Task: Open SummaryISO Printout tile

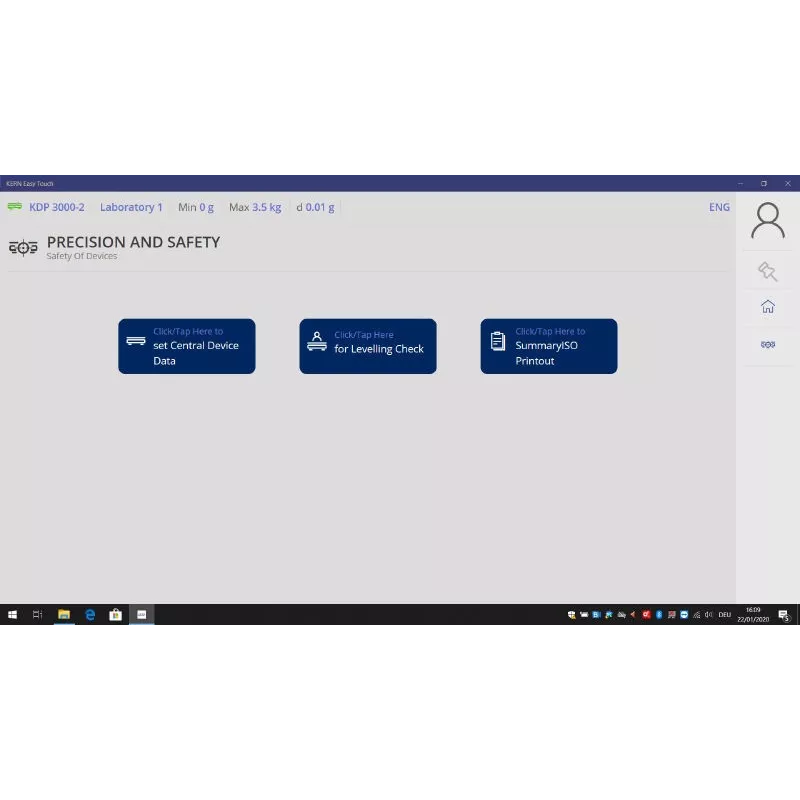Action: point(549,346)
